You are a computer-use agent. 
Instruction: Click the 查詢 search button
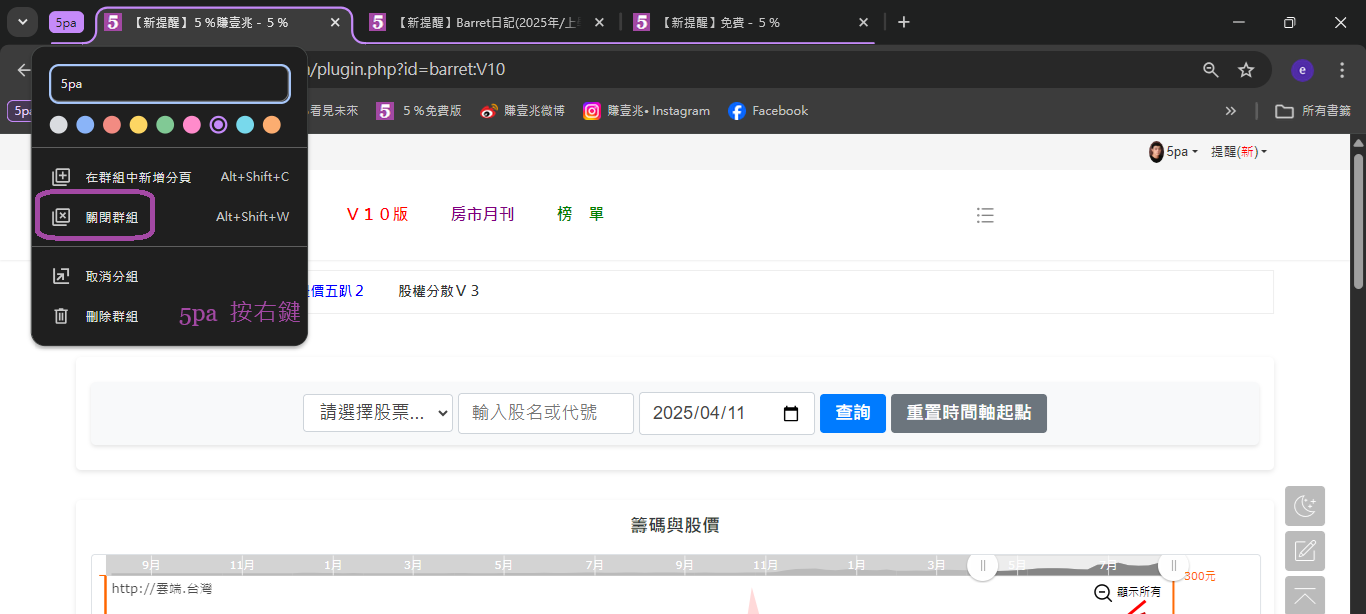tap(853, 413)
